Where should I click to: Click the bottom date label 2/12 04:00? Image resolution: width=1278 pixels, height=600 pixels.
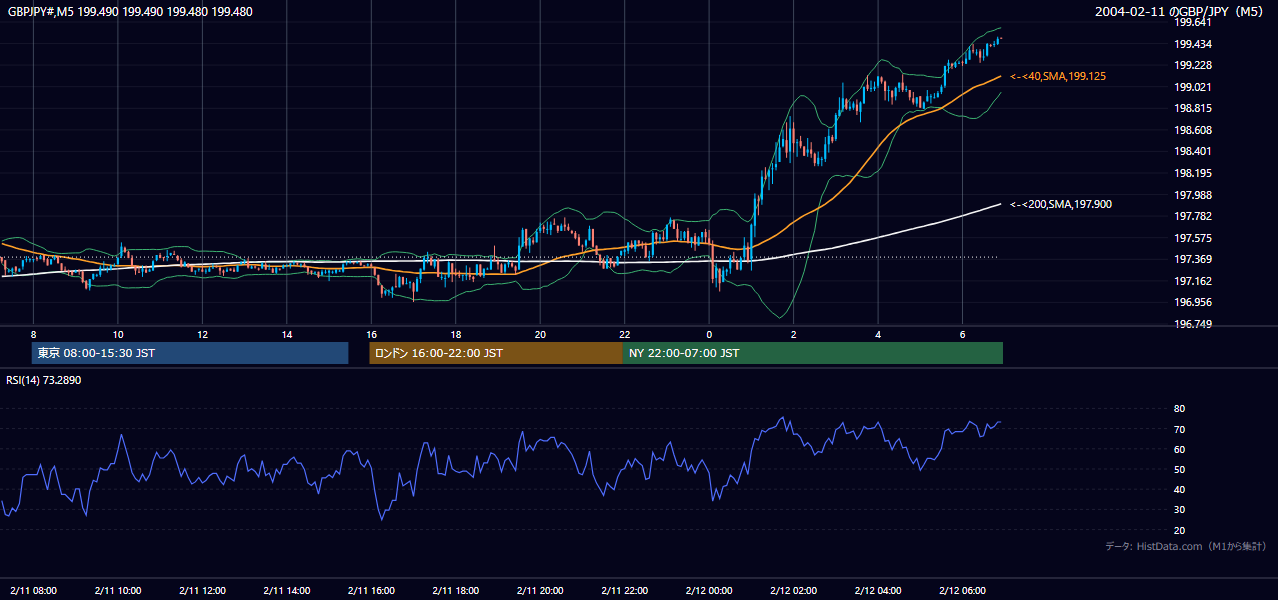(x=878, y=590)
